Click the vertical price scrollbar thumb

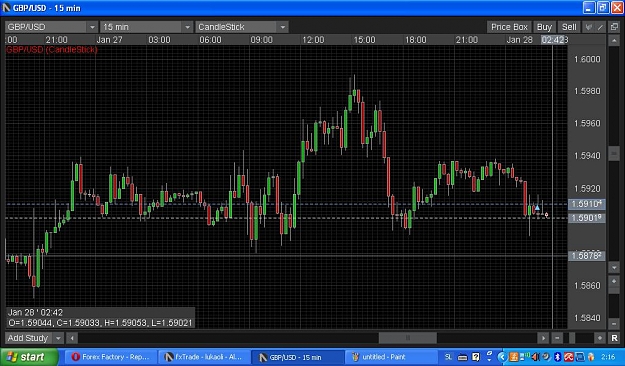(x=614, y=153)
